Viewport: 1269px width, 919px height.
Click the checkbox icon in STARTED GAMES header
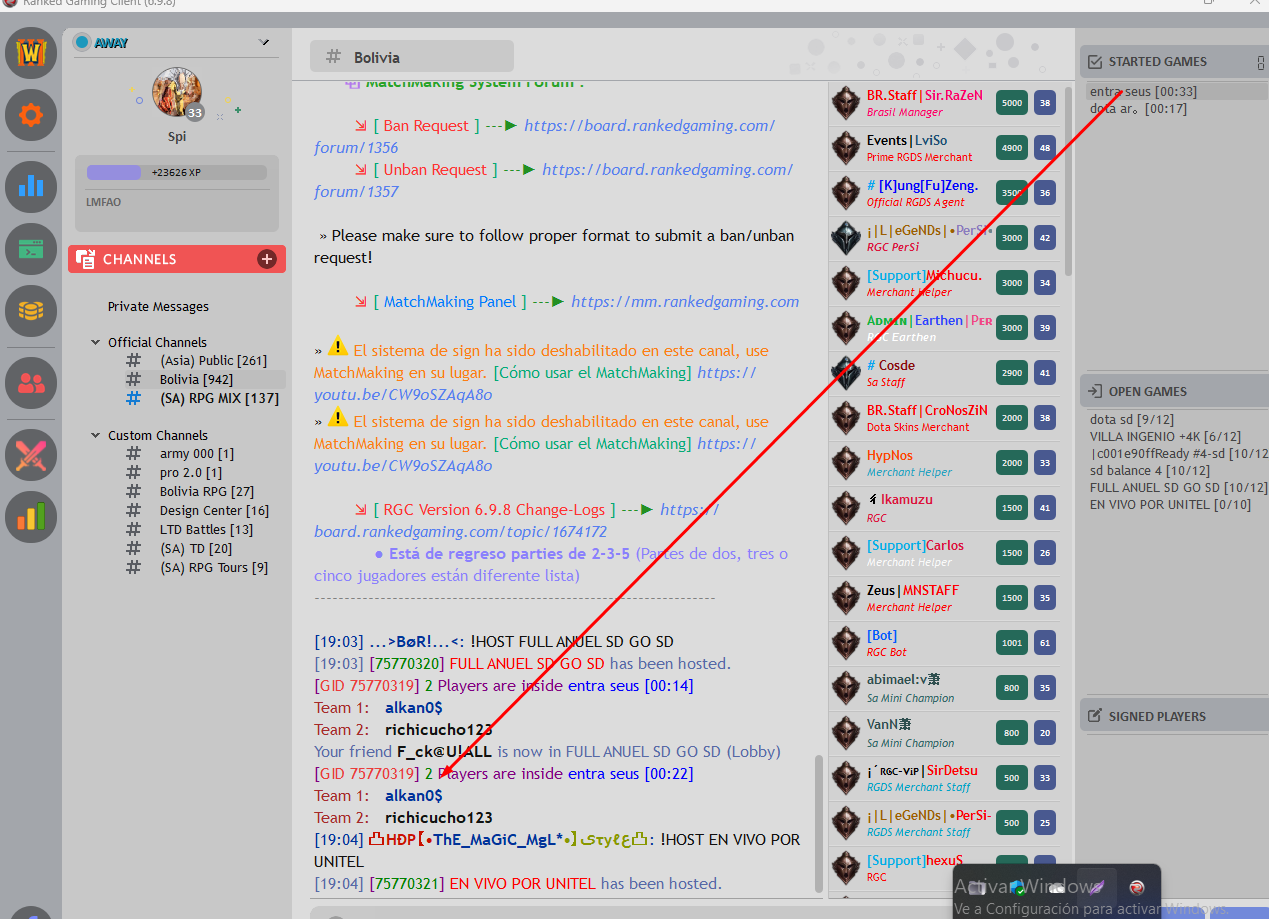pyautogui.click(x=1095, y=62)
